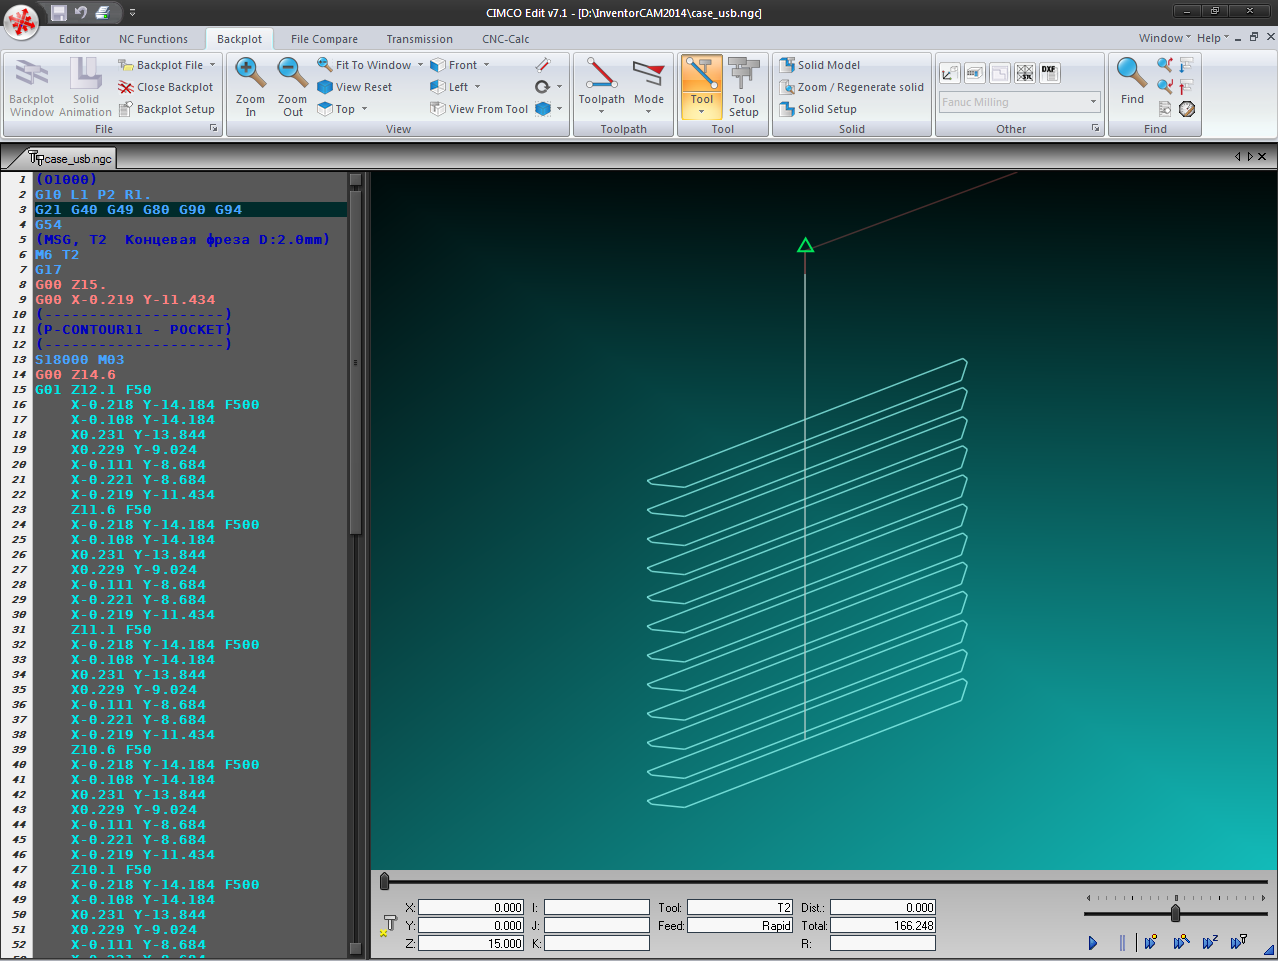
Task: Expand the quick access toolbar customize arrow
Action: pyautogui.click(x=132, y=13)
